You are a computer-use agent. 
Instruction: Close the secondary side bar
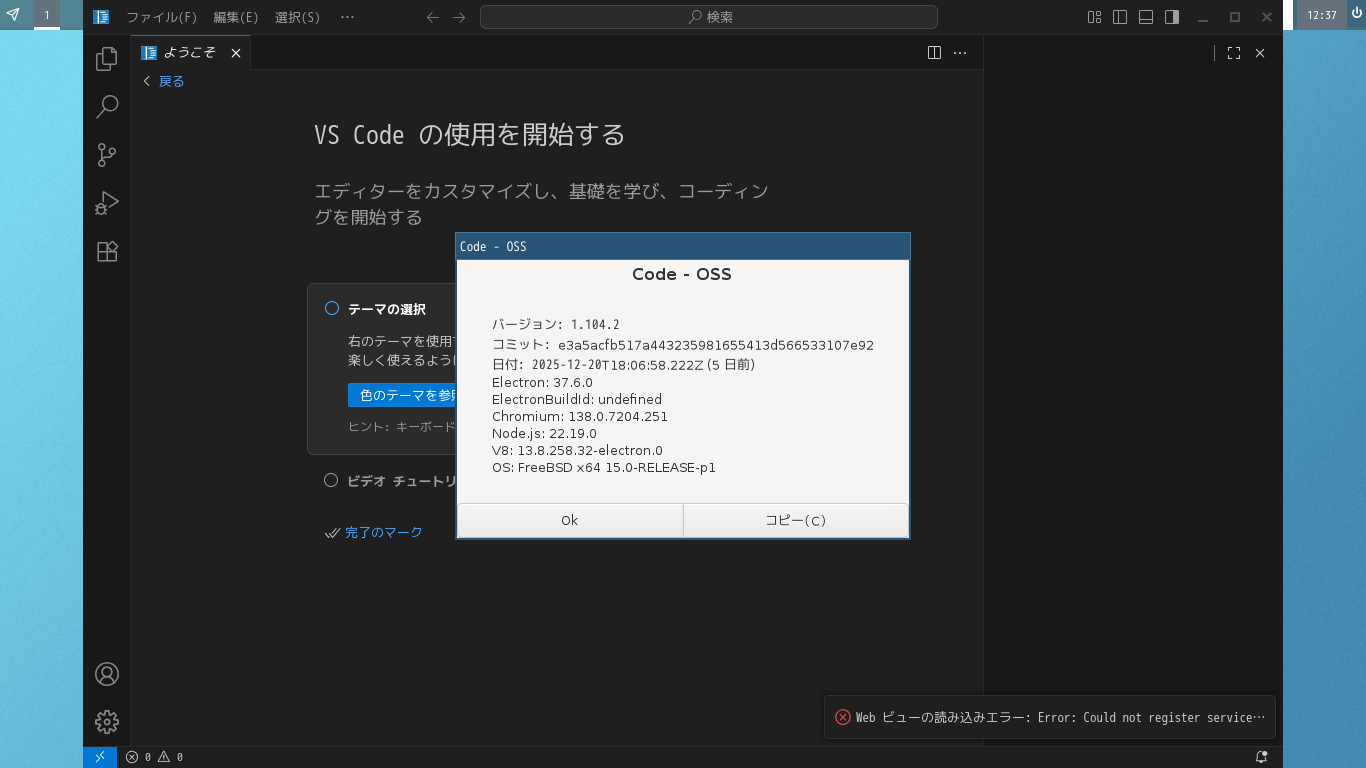pos(1260,53)
